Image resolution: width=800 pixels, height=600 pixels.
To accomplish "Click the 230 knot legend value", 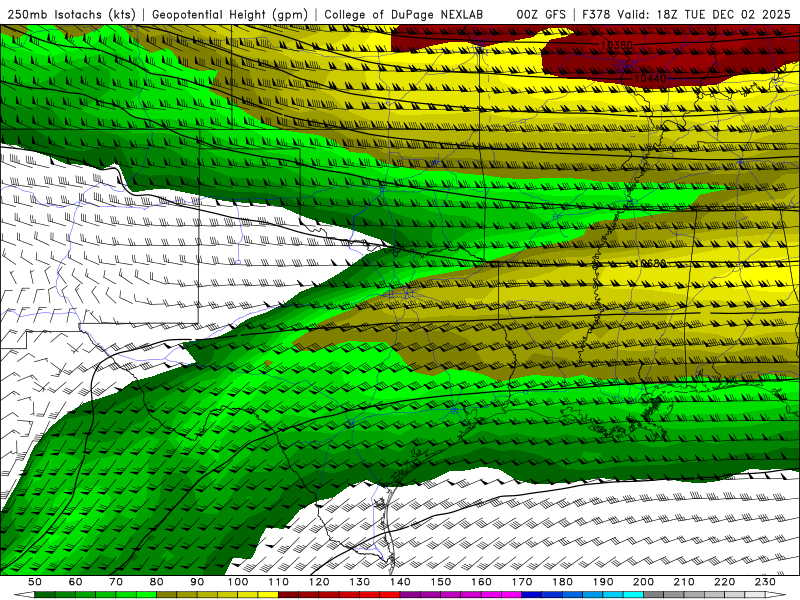I will pyautogui.click(x=765, y=582).
